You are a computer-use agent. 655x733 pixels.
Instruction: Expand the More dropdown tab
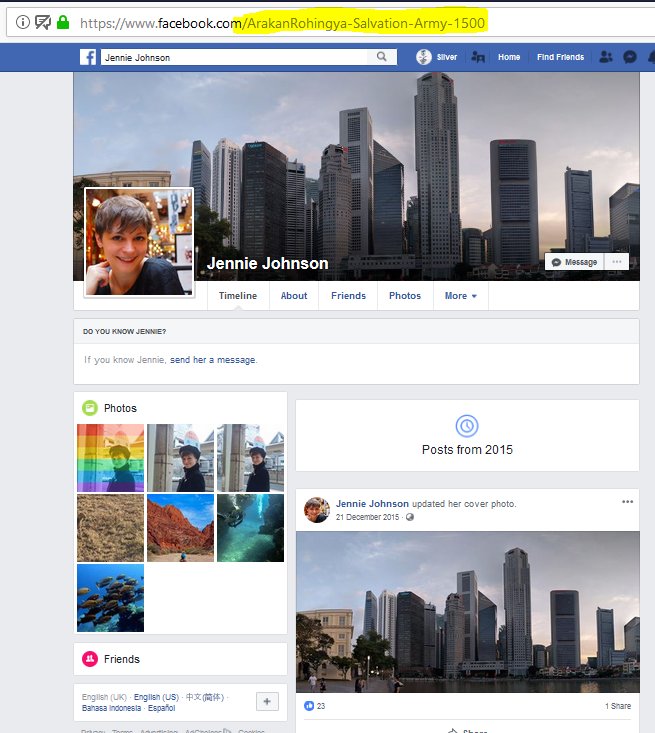461,296
